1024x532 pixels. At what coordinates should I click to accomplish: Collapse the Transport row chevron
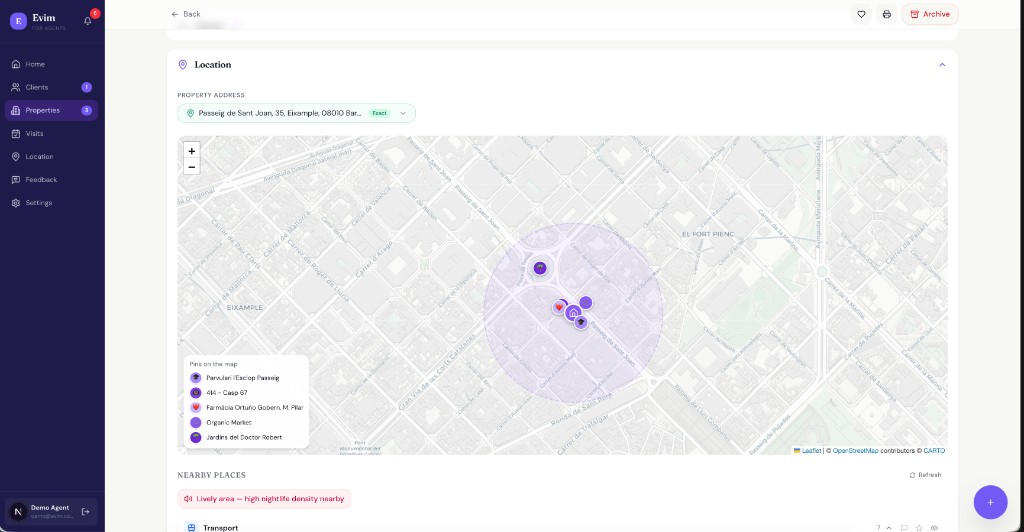(889, 527)
